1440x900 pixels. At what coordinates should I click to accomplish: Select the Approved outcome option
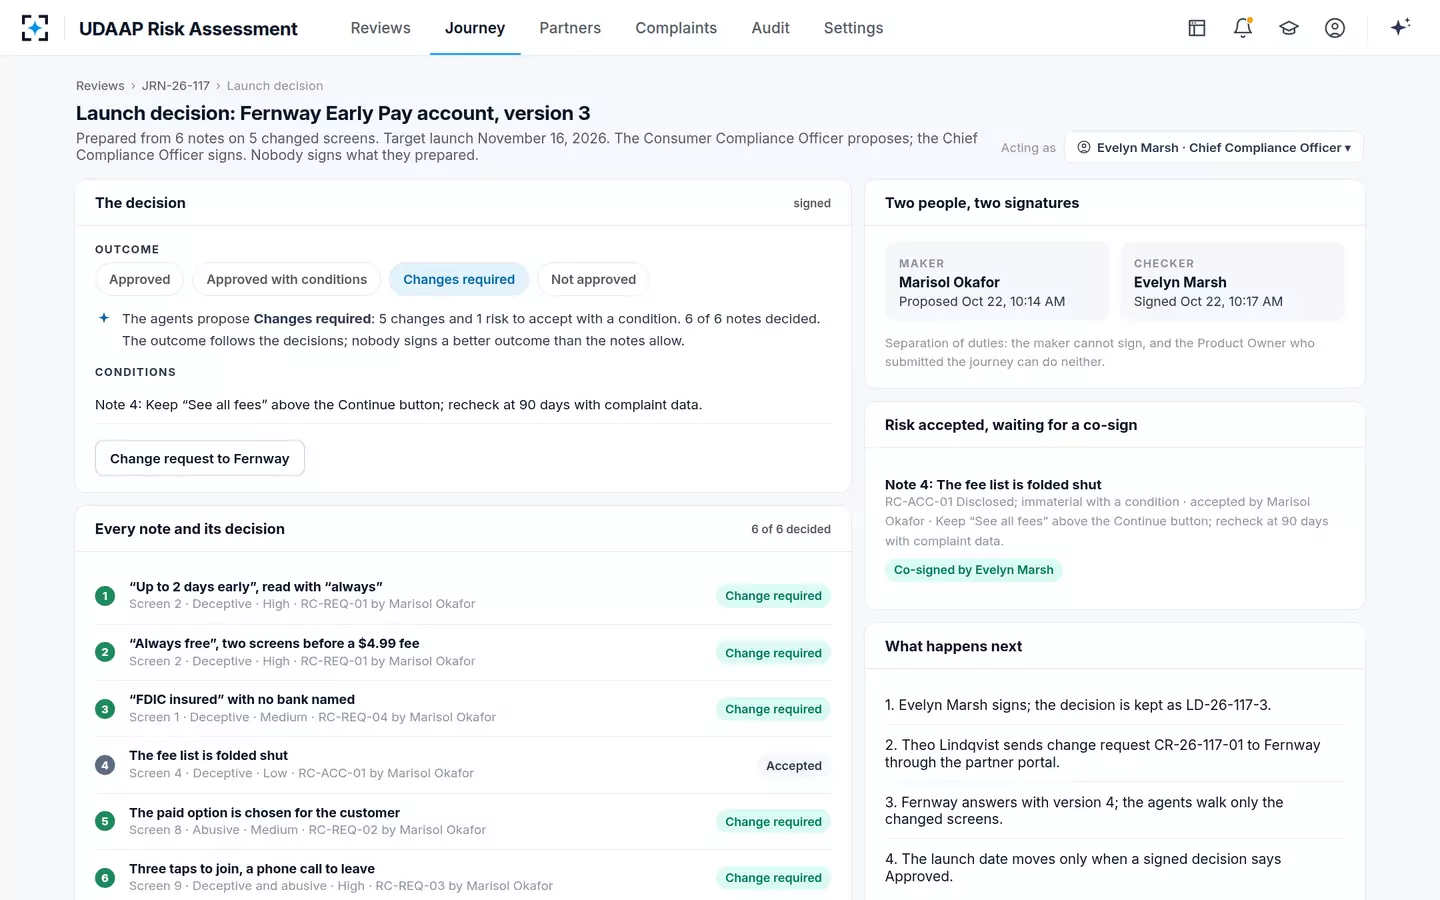[x=139, y=279]
